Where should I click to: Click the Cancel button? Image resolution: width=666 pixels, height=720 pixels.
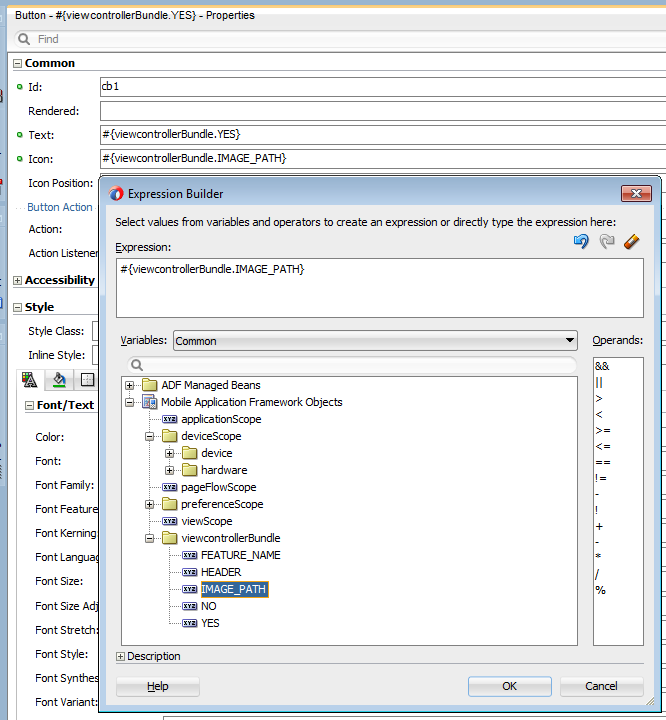point(601,686)
